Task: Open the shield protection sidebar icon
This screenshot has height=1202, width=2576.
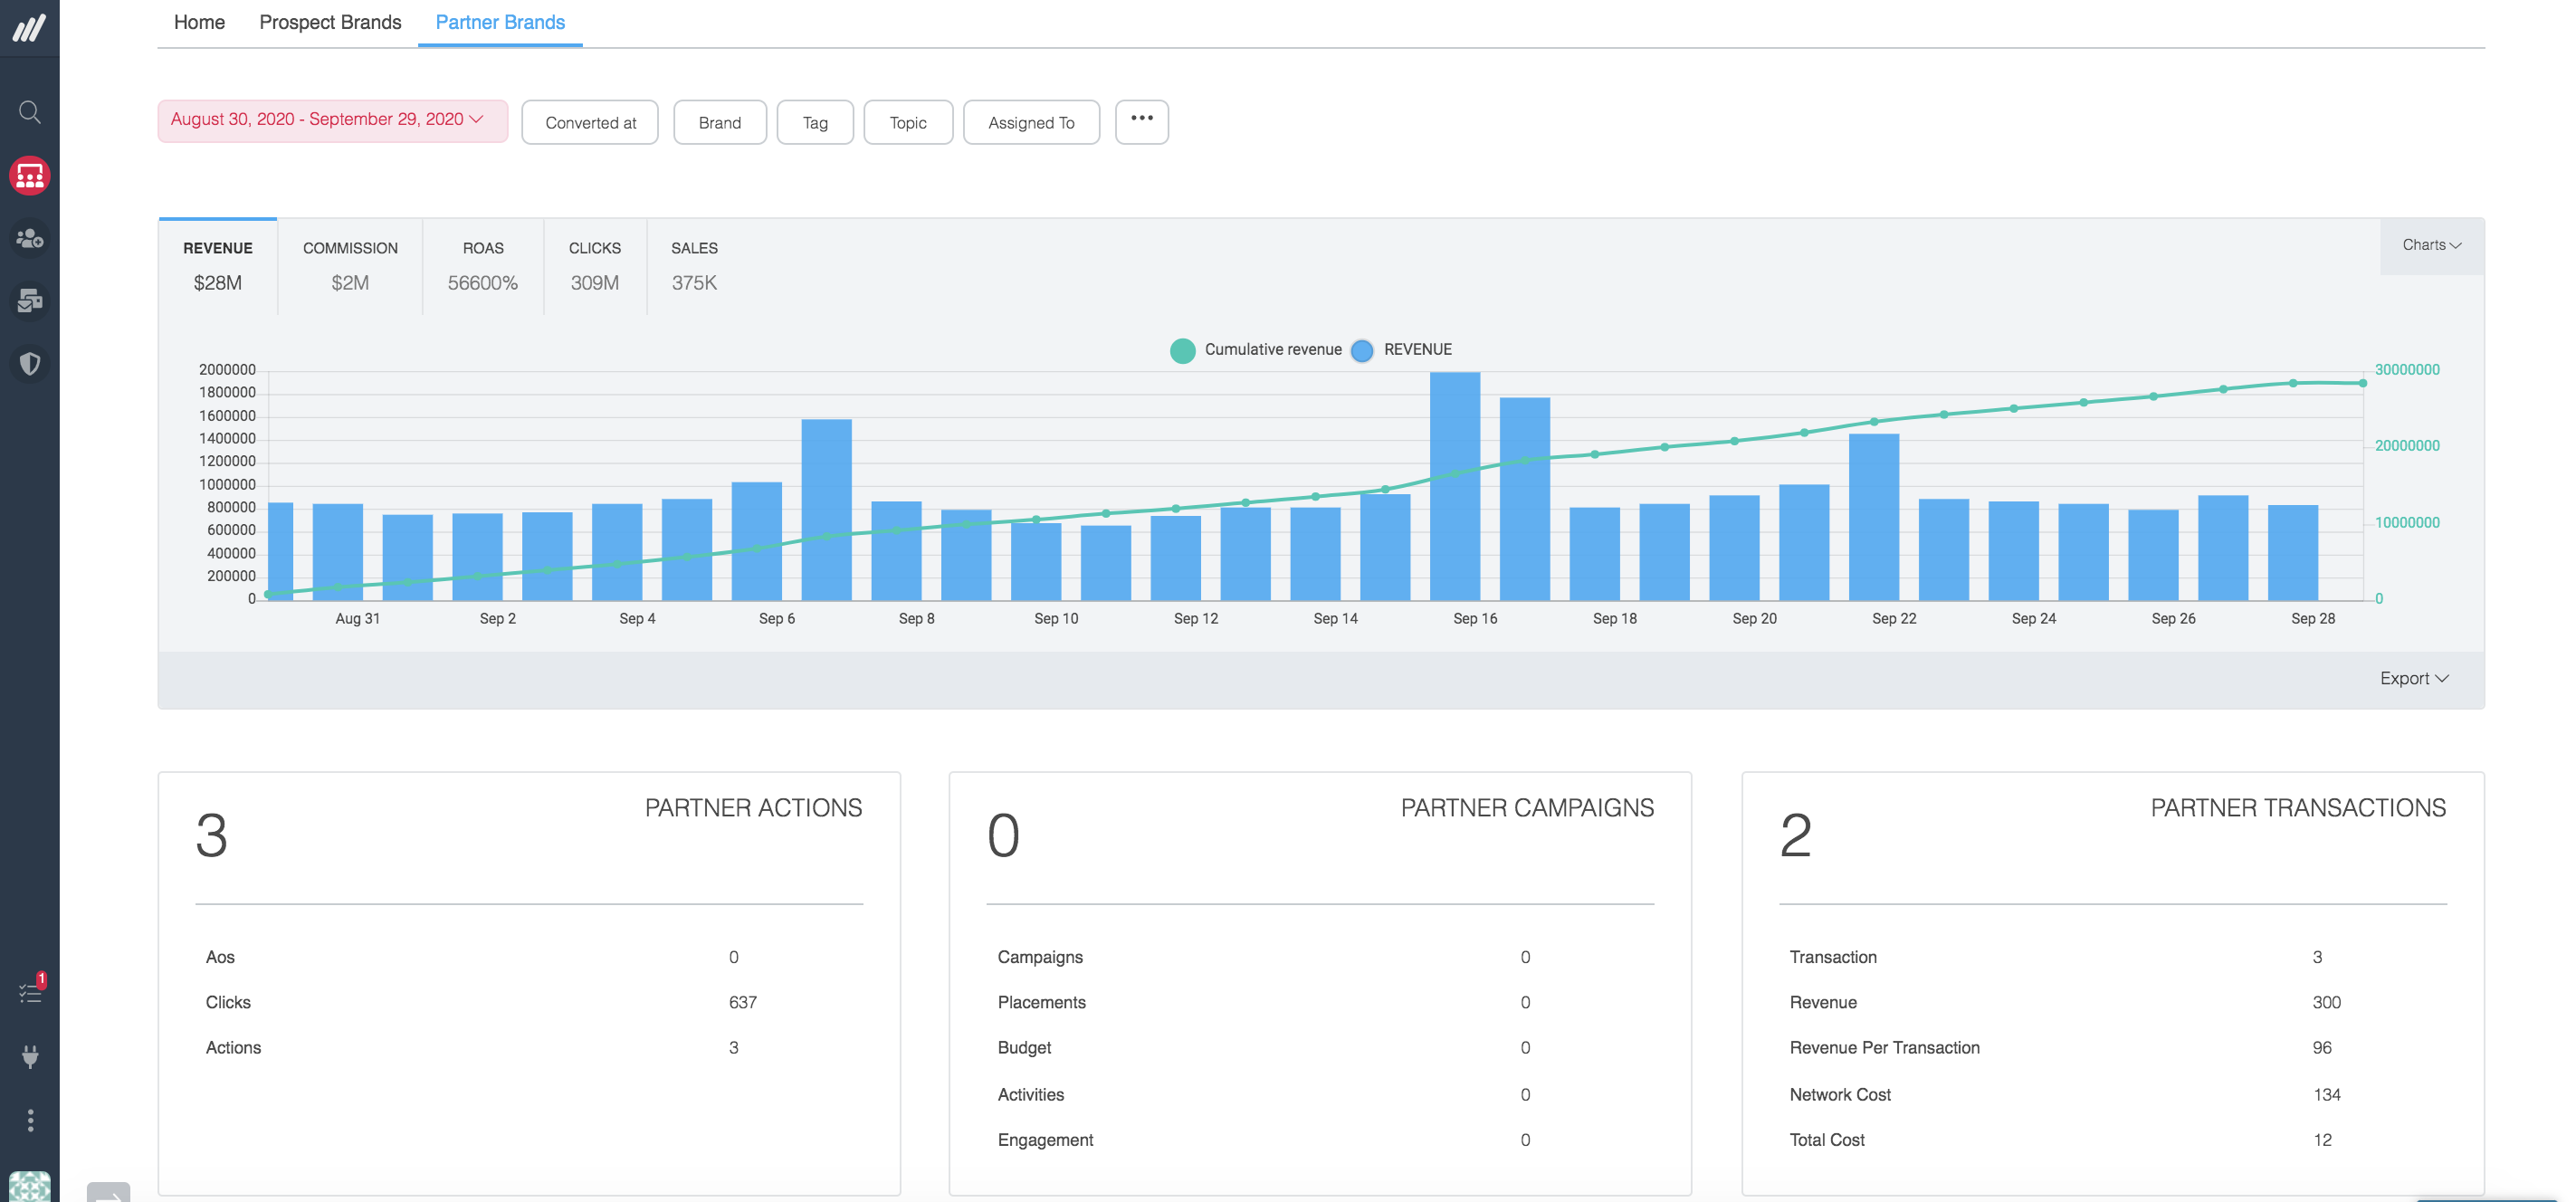Action: pos(30,363)
